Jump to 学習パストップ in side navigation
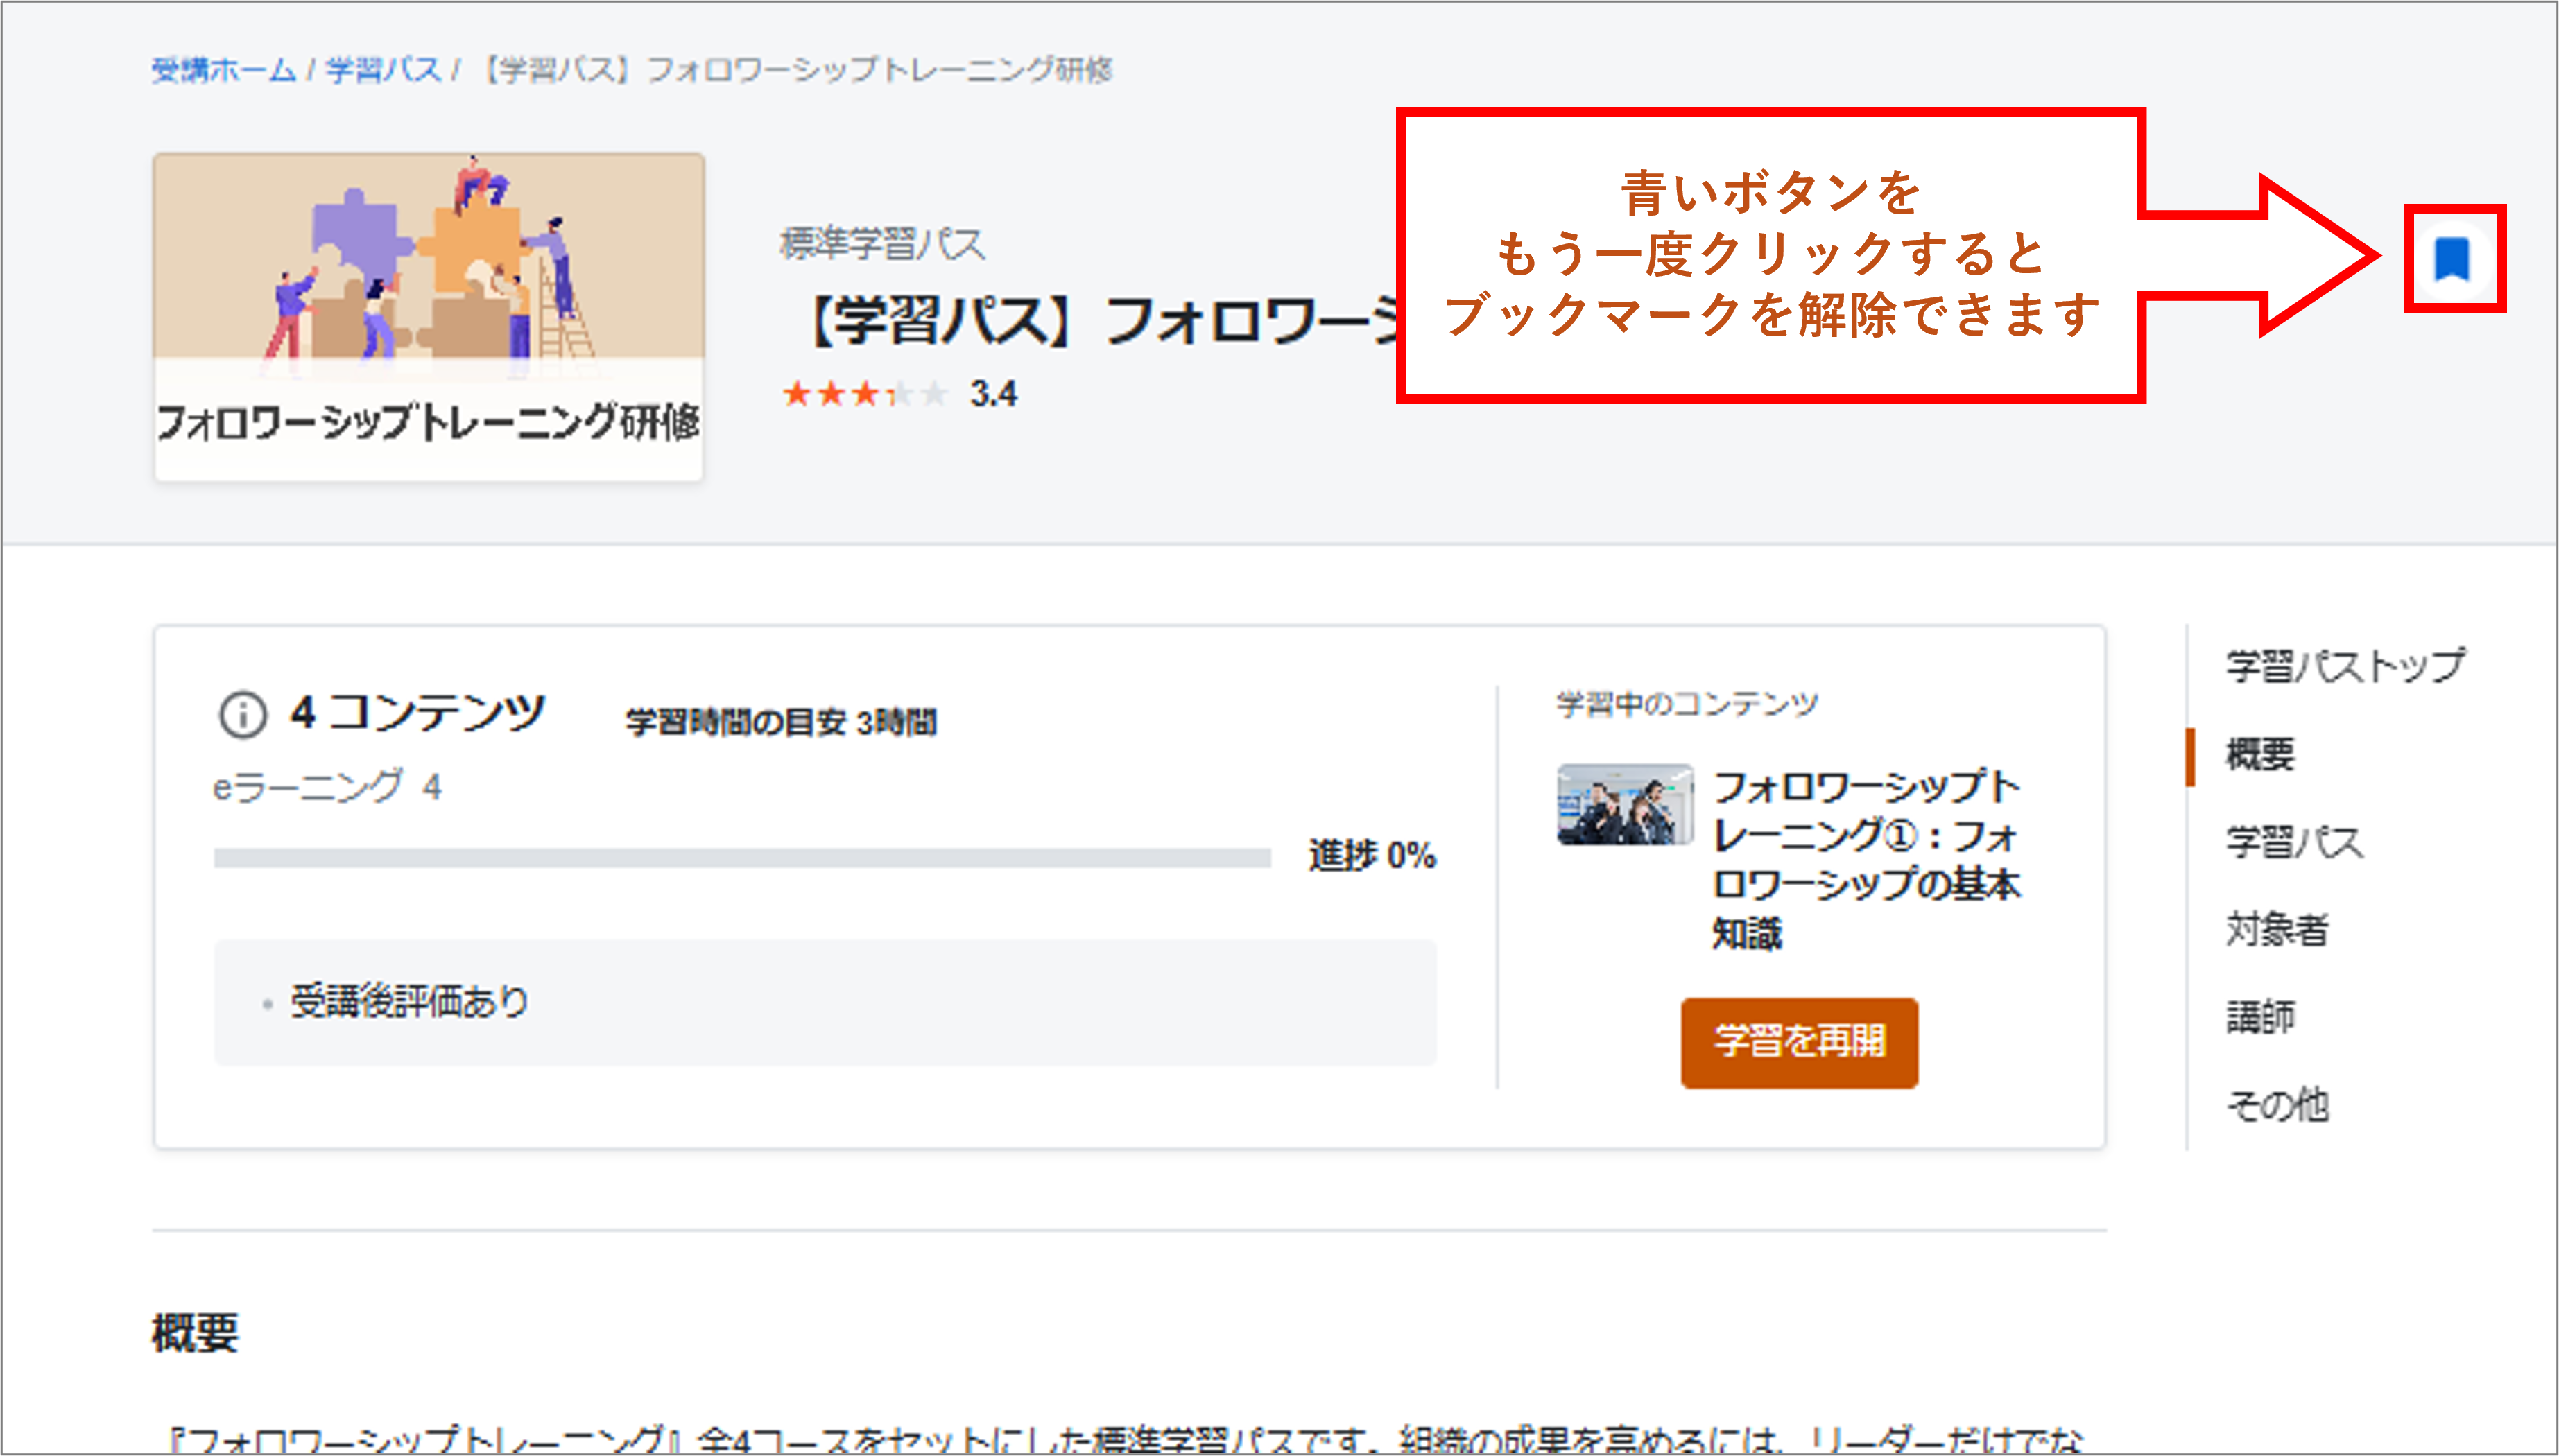 2344,666
